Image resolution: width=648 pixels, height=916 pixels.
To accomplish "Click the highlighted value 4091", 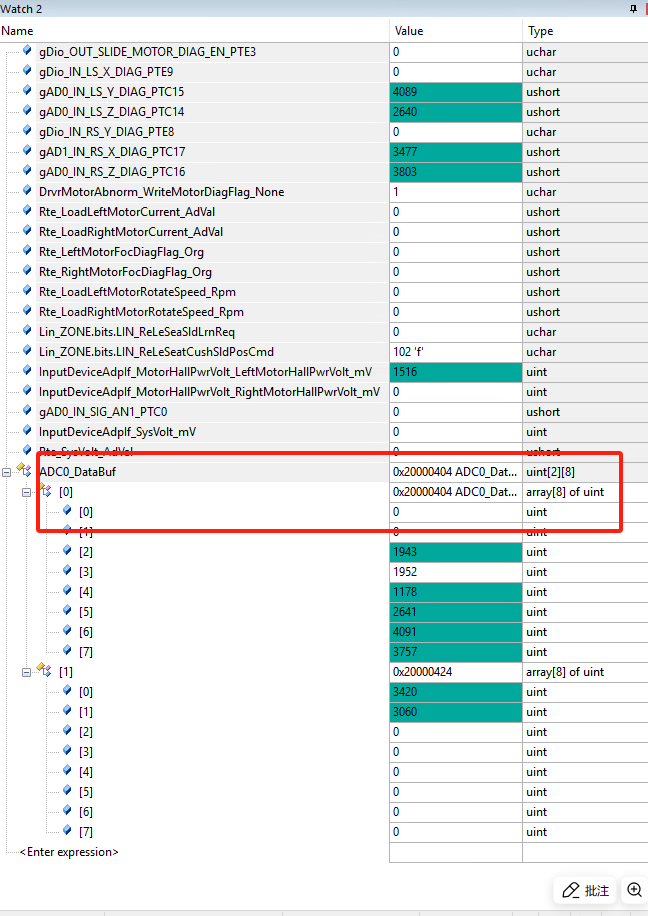I will tap(456, 632).
